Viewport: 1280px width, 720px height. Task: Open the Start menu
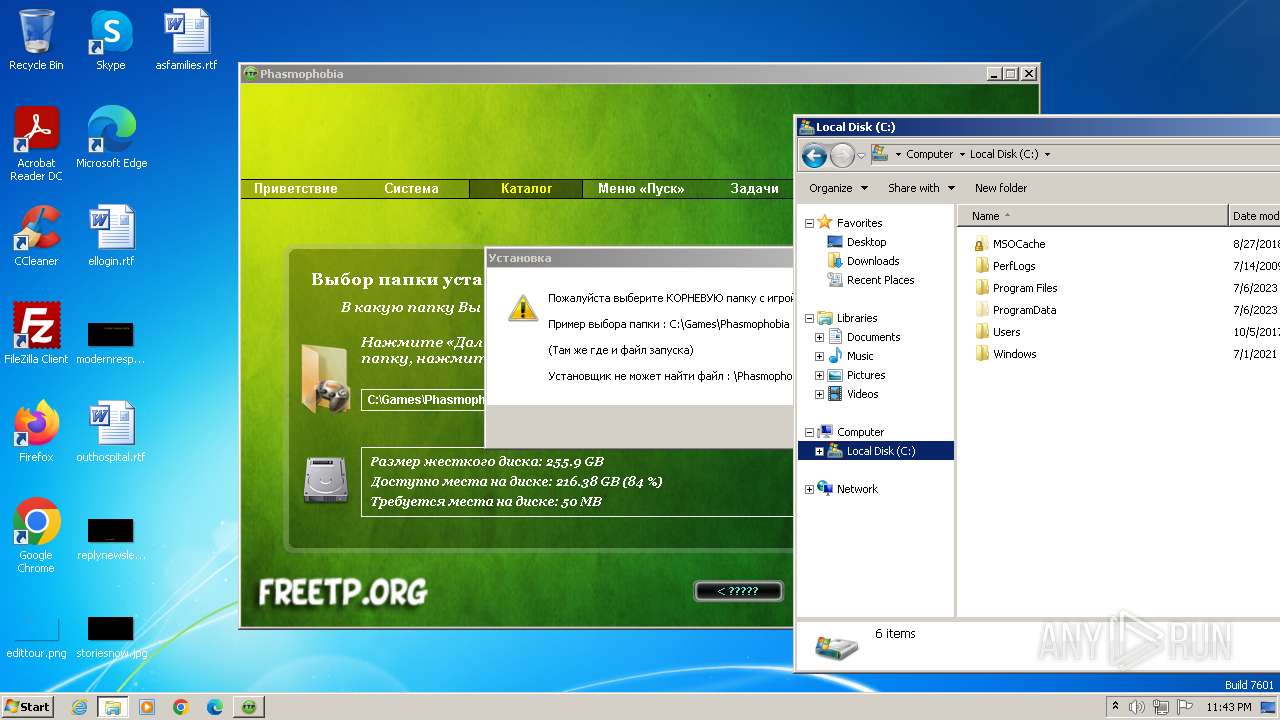27,707
